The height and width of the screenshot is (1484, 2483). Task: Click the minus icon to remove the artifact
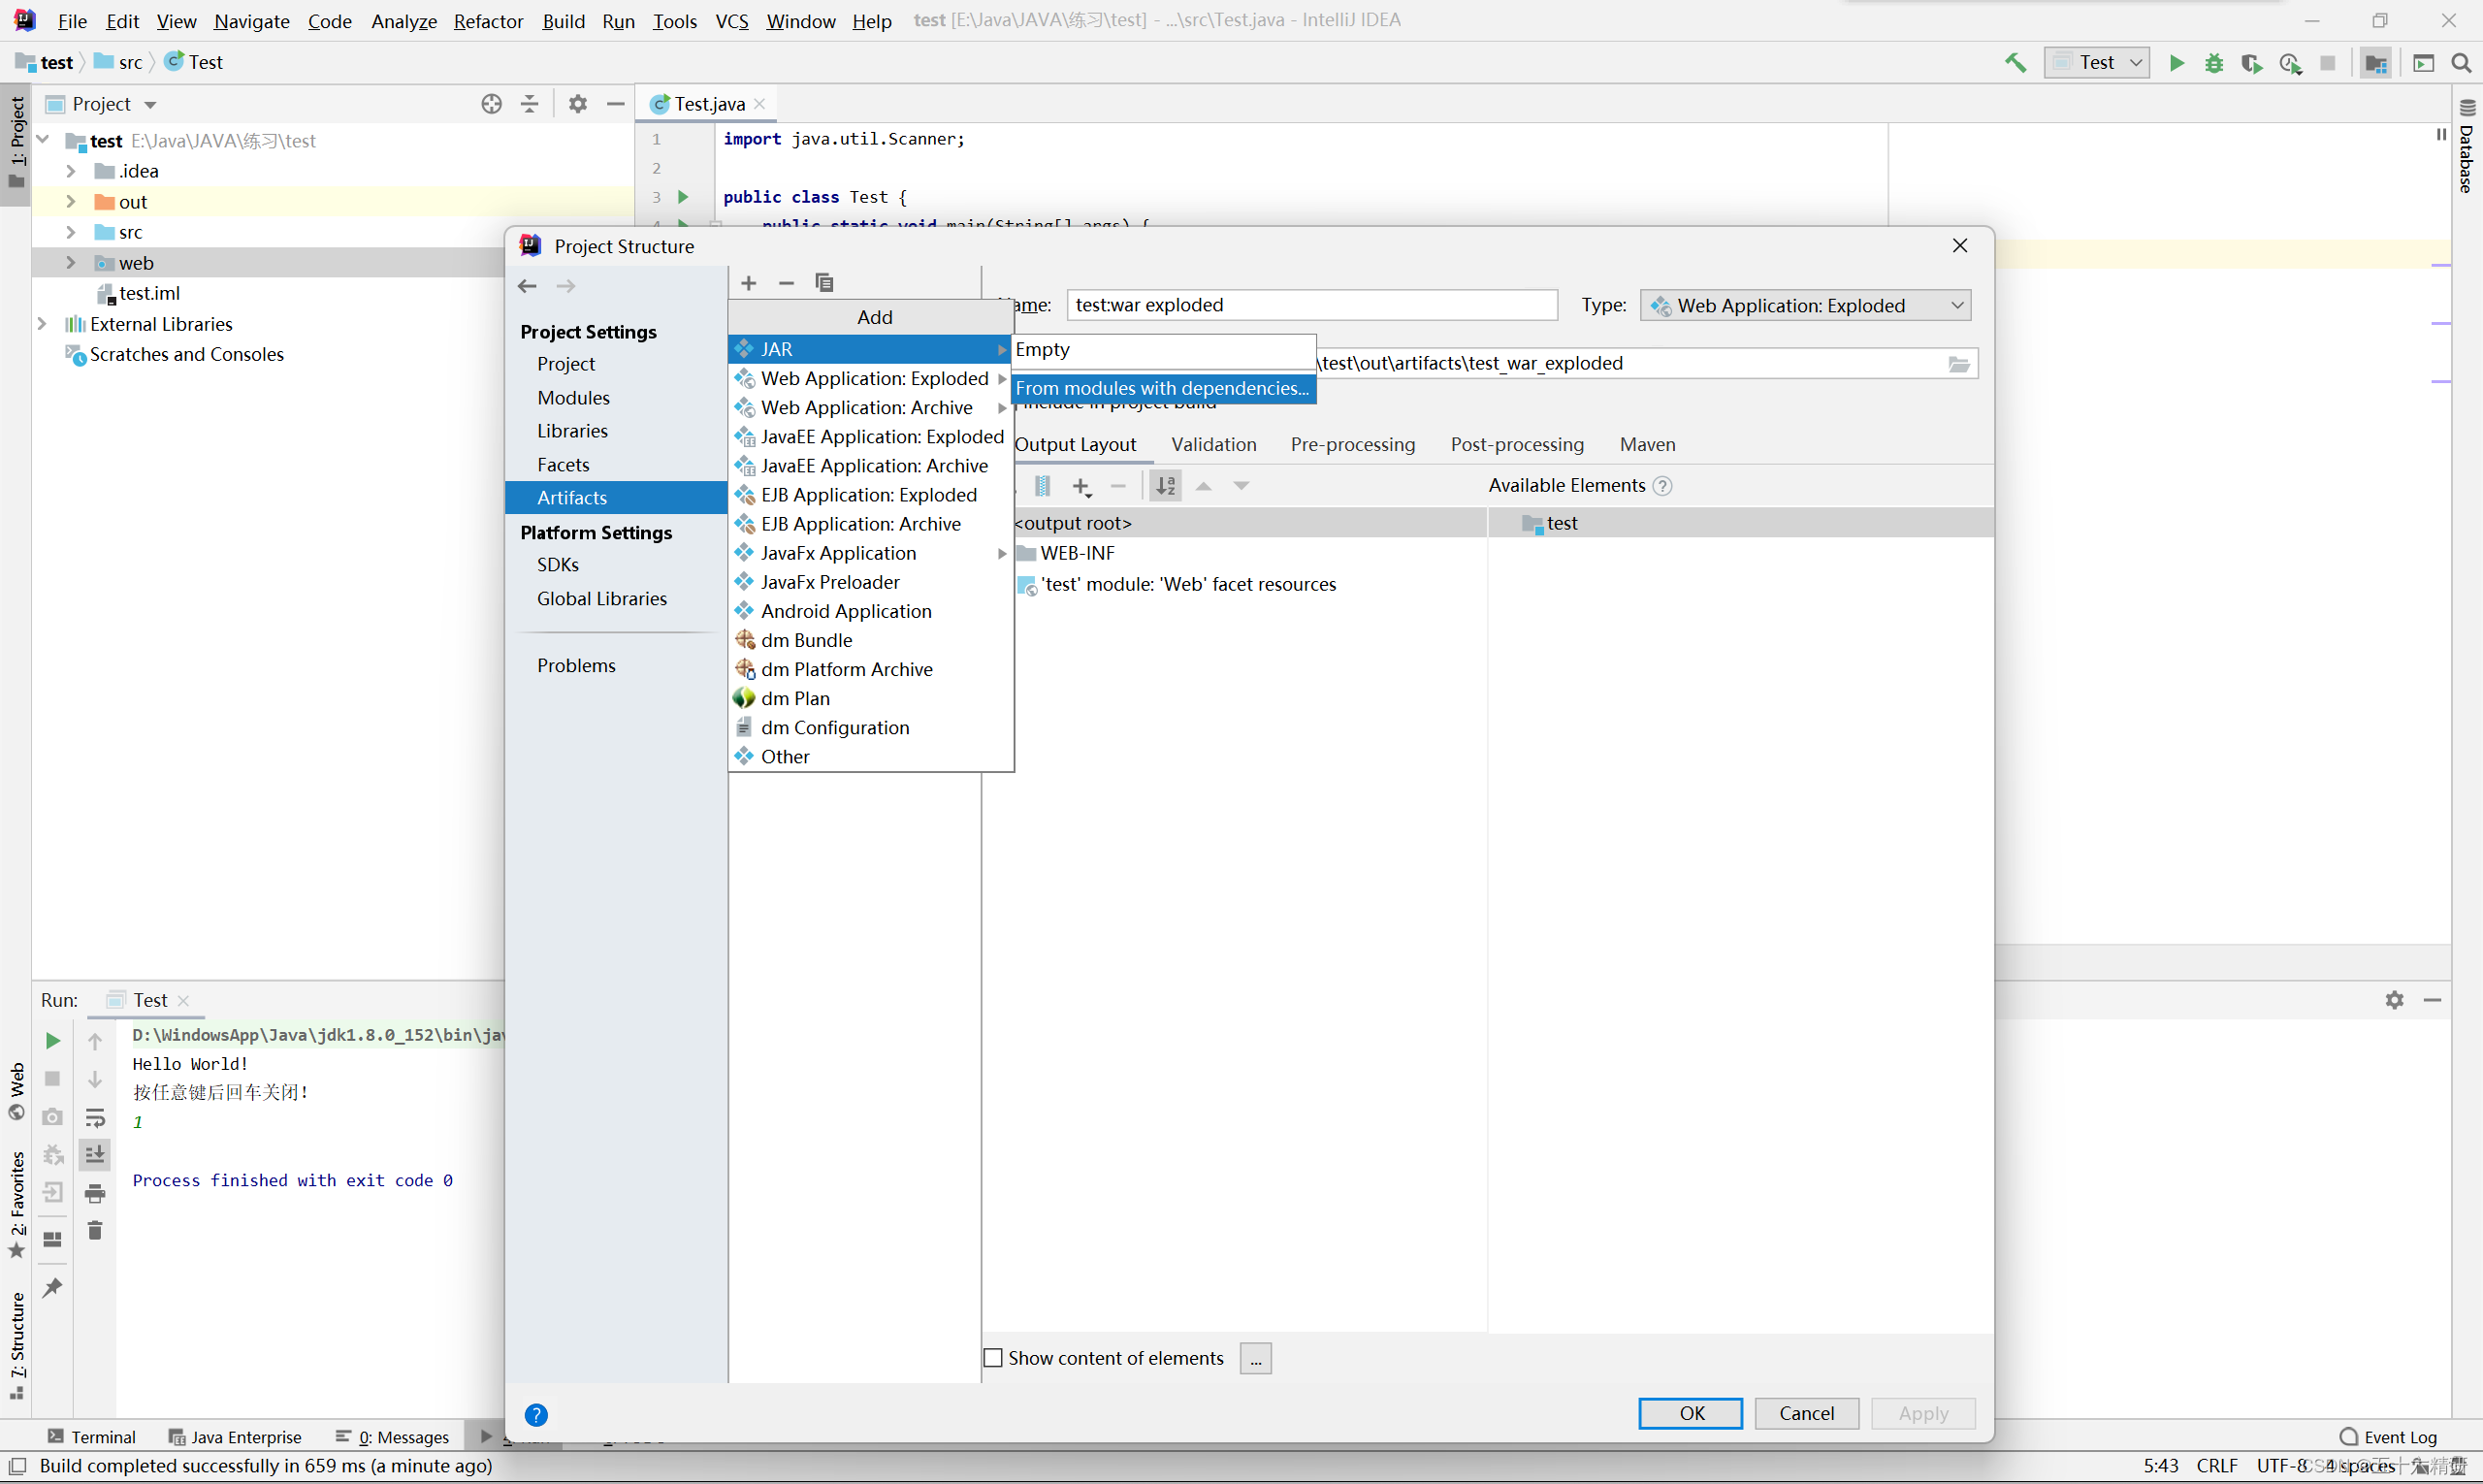786,283
